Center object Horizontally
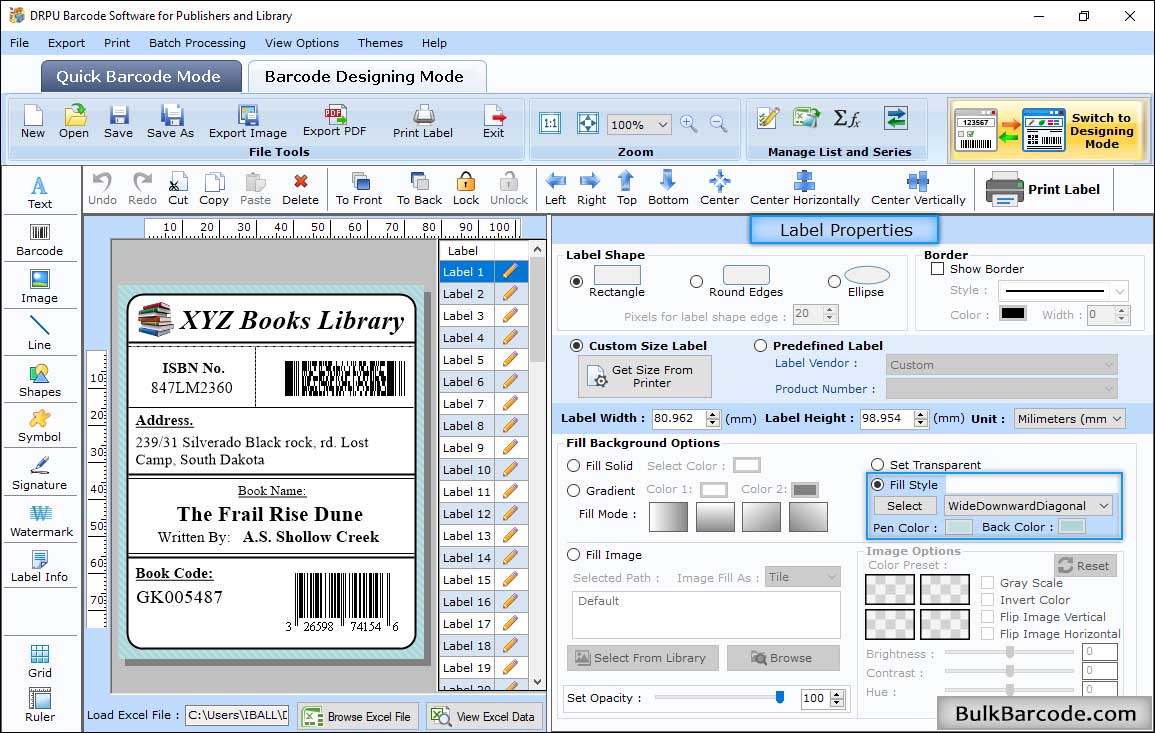 tap(805, 189)
